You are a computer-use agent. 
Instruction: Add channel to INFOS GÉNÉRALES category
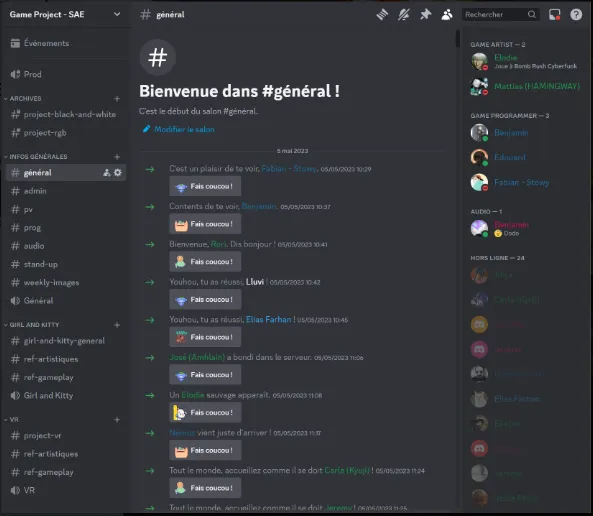(x=117, y=157)
